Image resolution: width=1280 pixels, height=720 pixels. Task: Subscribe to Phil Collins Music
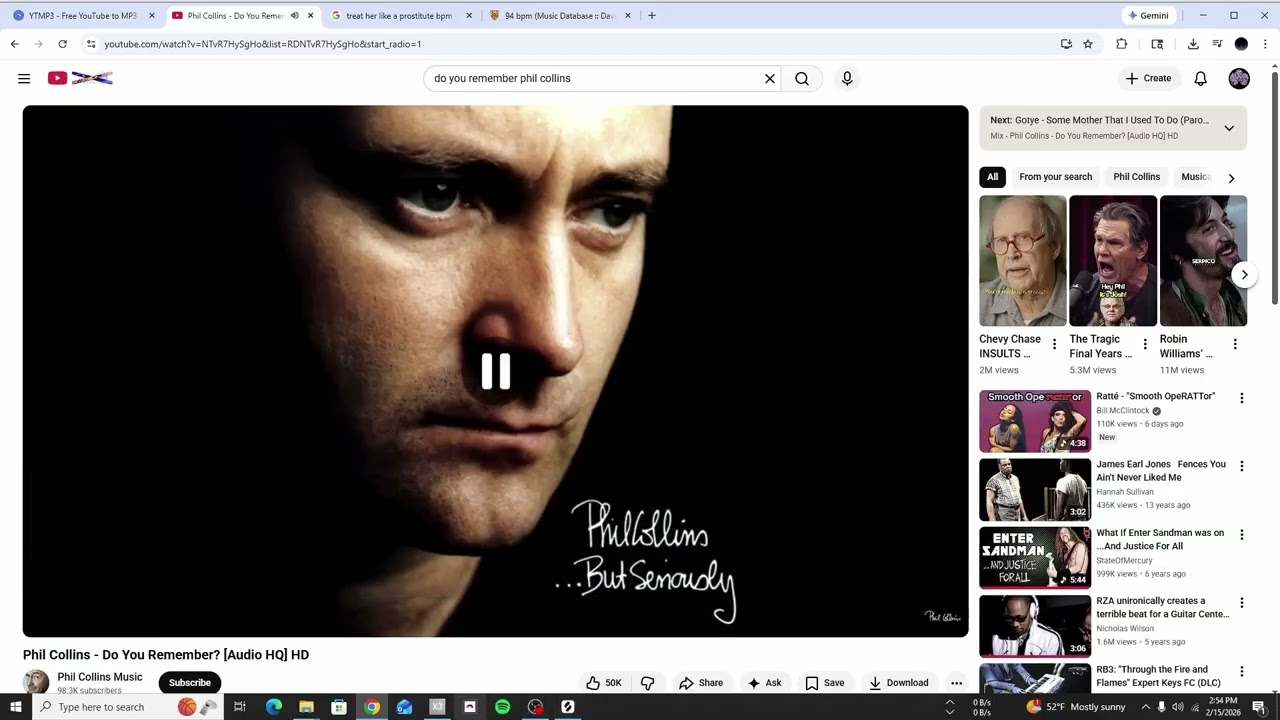(190, 683)
